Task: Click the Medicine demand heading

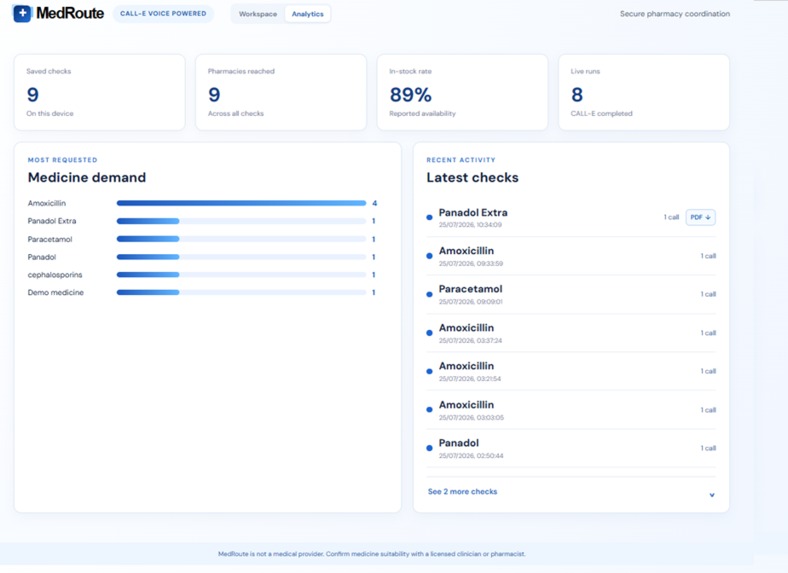Action: pyautogui.click(x=87, y=177)
